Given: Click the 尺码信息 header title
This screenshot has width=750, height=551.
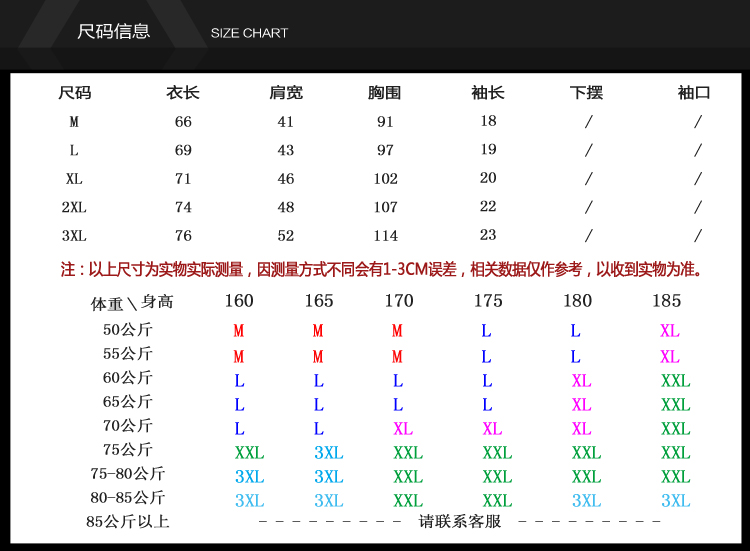Looking at the screenshot, I should pyautogui.click(x=114, y=32).
